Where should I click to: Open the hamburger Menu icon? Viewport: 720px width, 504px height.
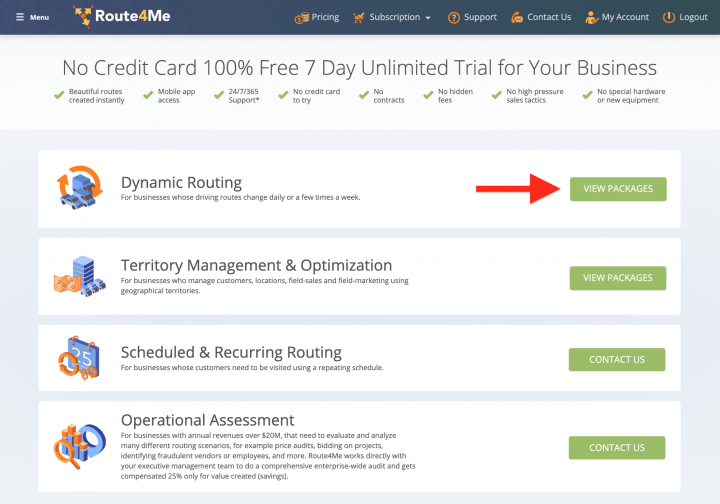click(x=20, y=17)
